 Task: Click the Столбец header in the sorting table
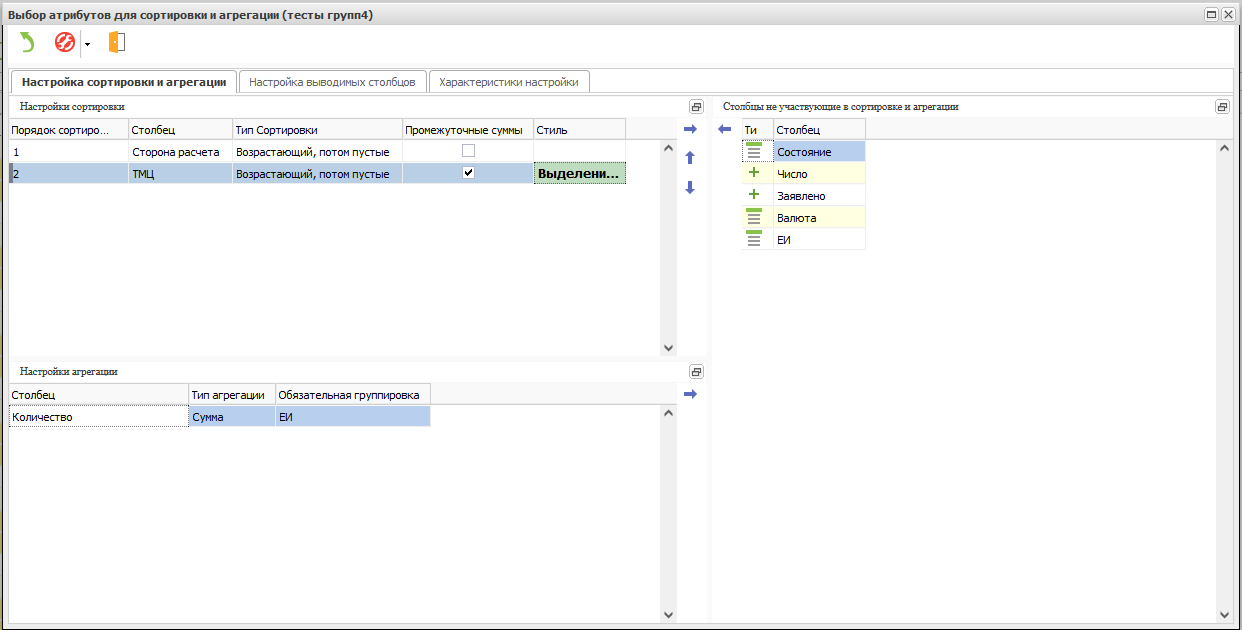(179, 130)
